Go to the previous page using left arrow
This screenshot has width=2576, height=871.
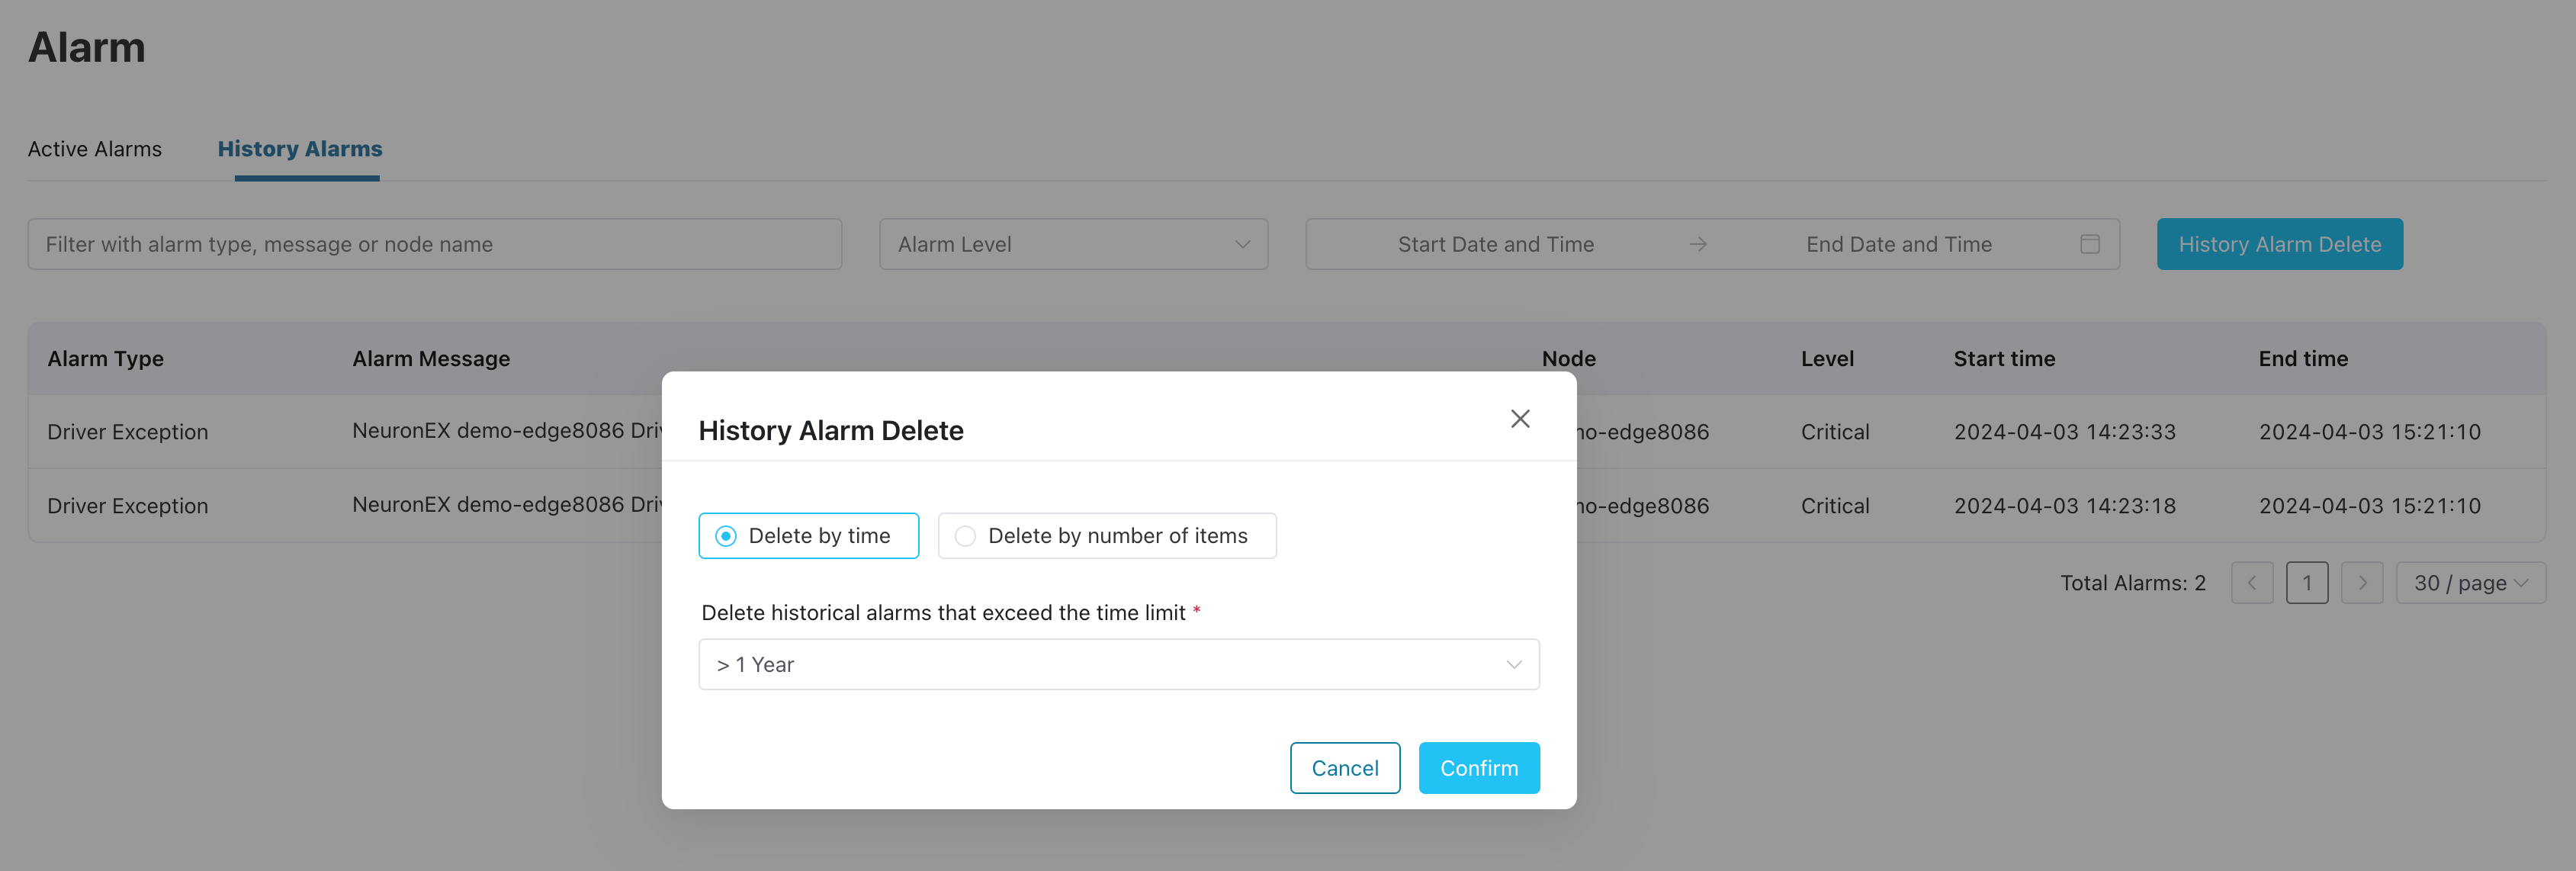[x=2252, y=582]
